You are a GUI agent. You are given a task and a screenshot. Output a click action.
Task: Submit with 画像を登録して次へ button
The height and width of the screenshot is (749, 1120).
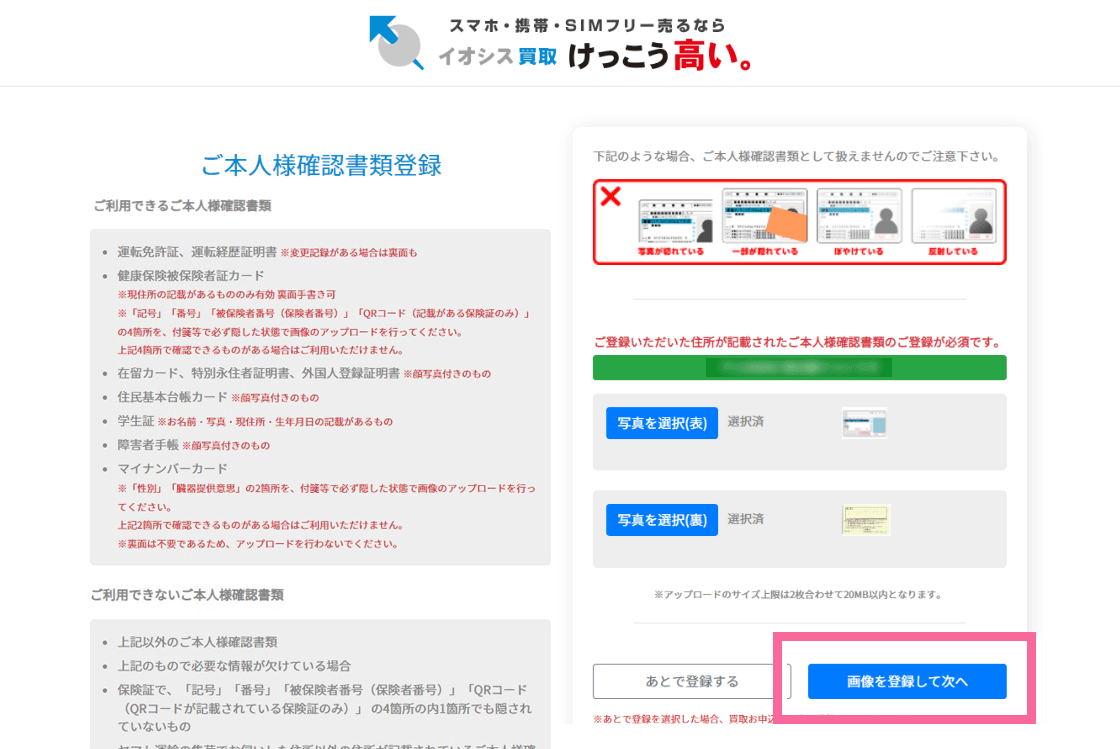[907, 681]
